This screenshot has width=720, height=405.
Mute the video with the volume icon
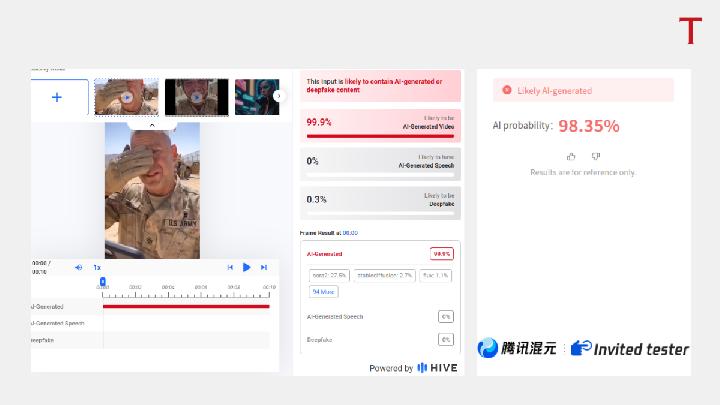point(79,267)
